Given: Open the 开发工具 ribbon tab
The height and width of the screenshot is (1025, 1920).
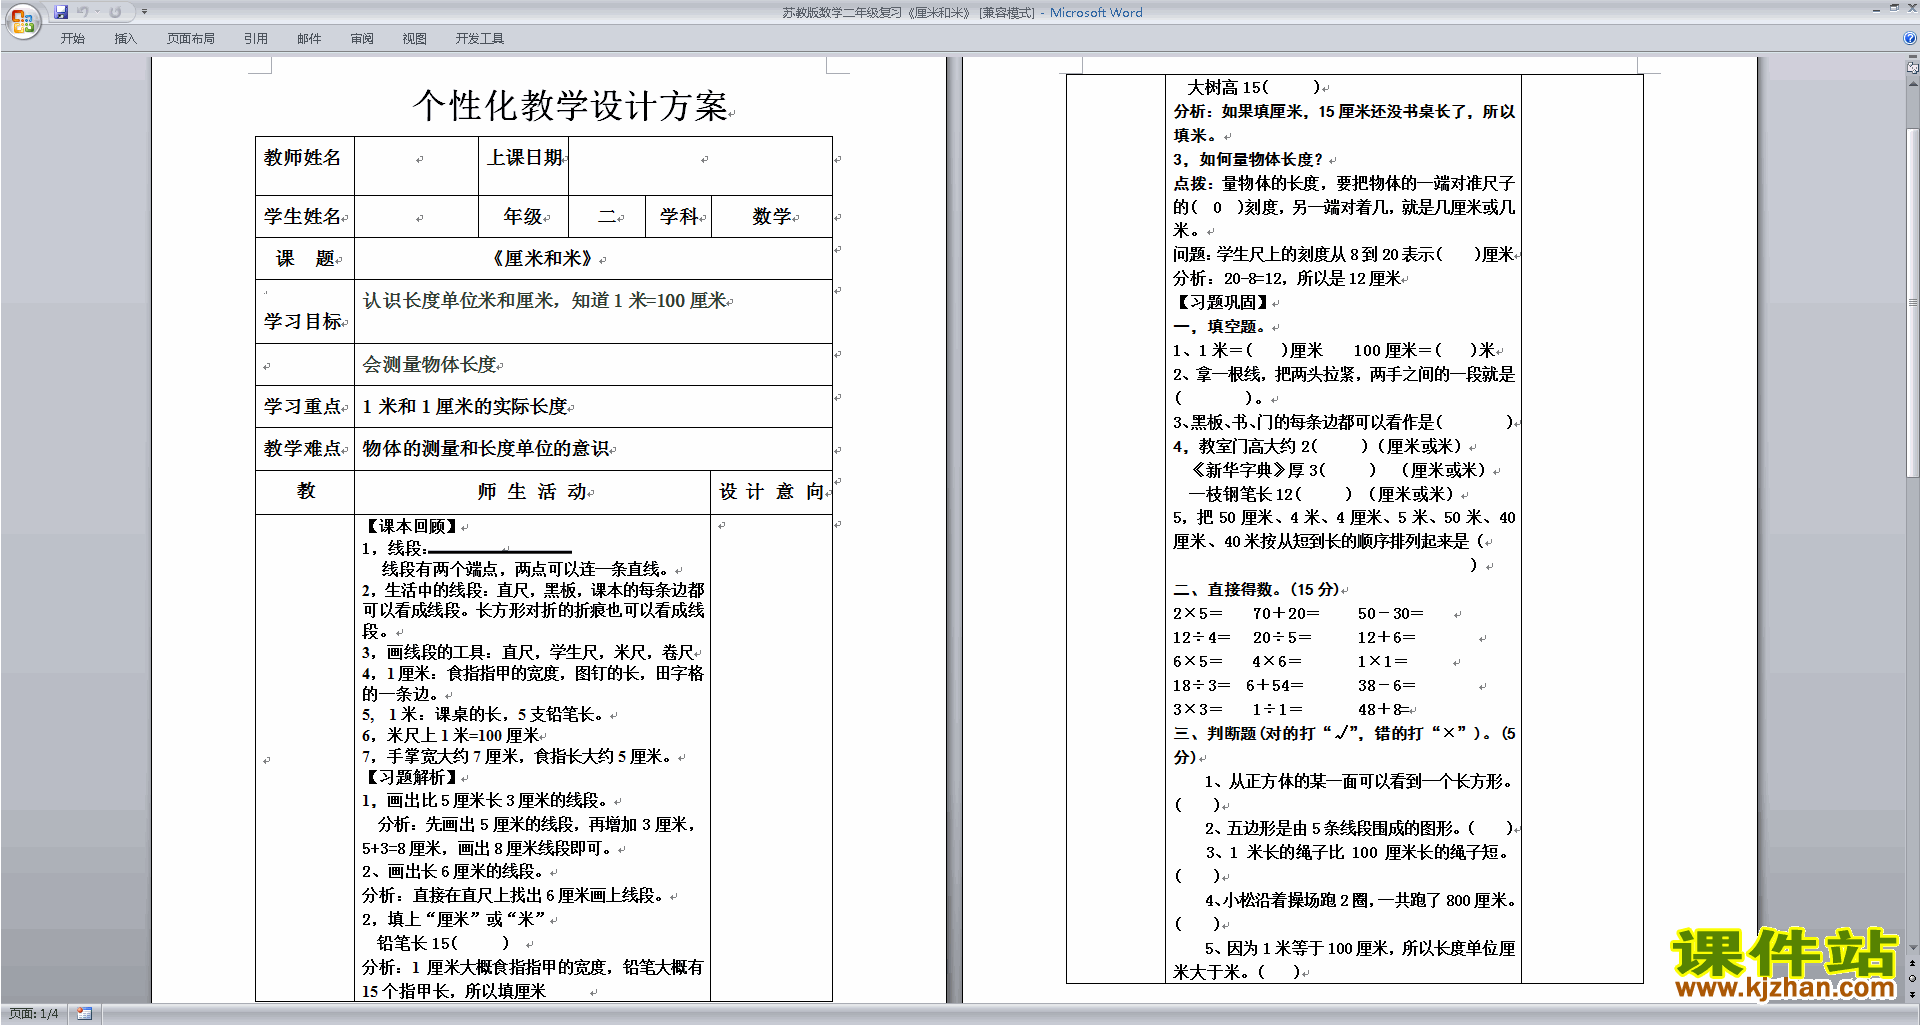Looking at the screenshot, I should (x=480, y=39).
